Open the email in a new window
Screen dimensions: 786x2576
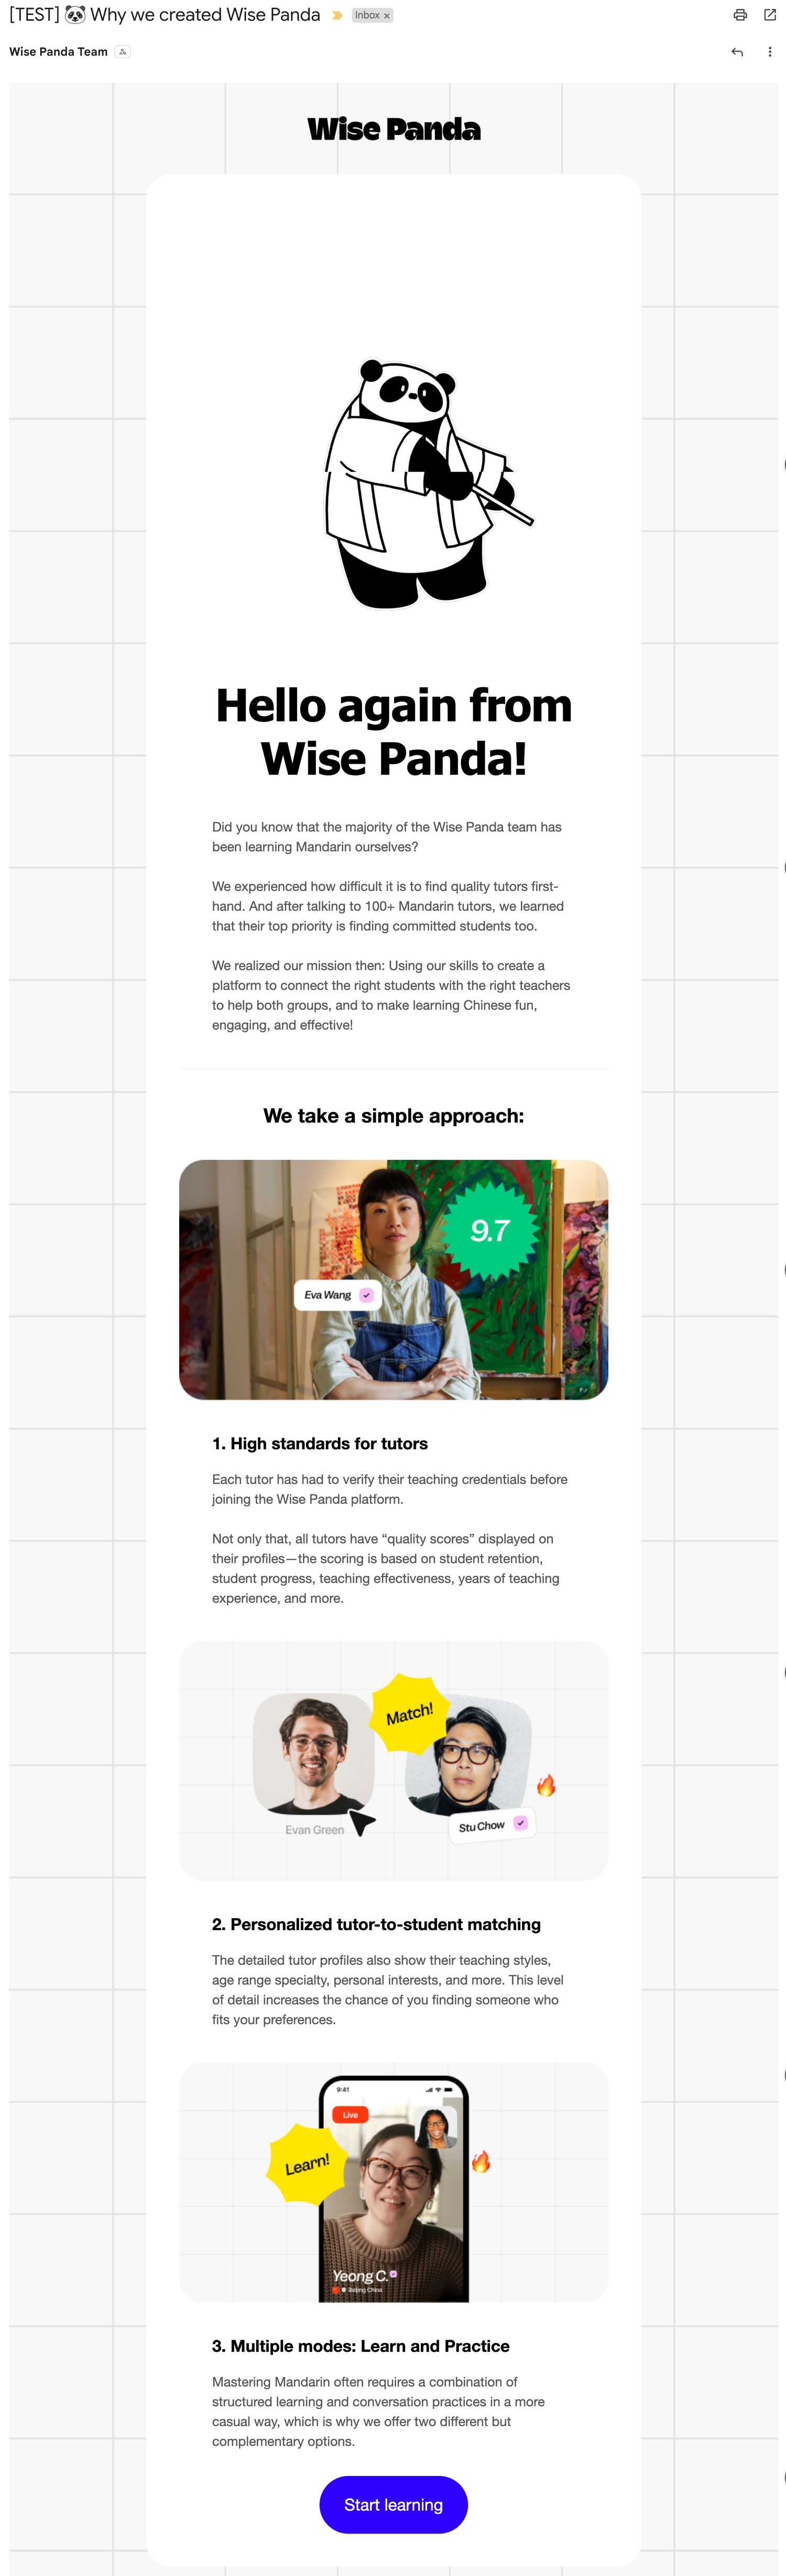pos(770,15)
